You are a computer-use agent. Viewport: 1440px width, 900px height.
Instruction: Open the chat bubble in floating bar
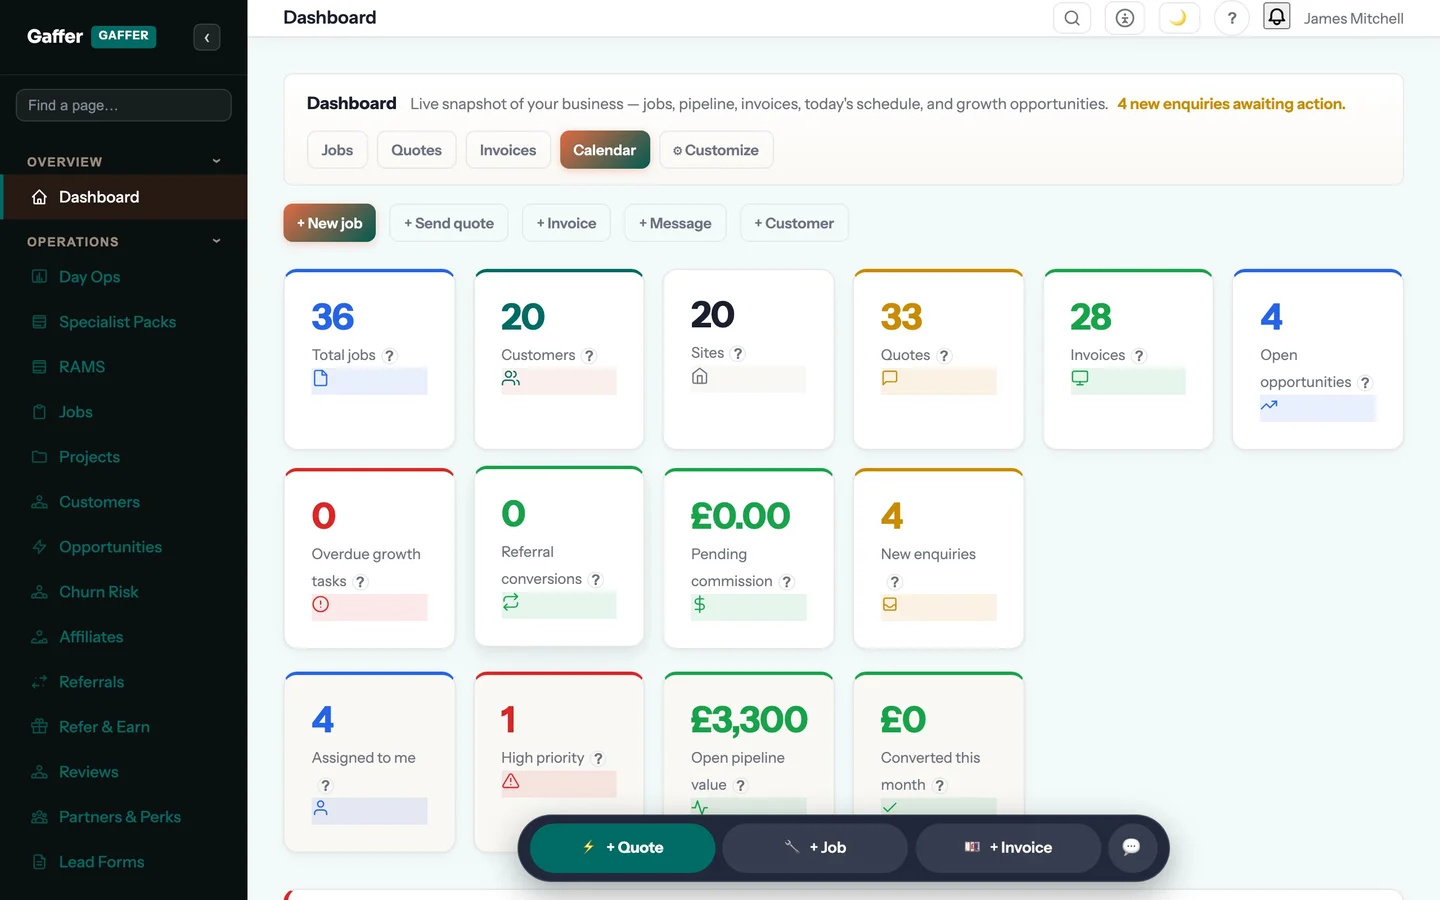coord(1131,847)
